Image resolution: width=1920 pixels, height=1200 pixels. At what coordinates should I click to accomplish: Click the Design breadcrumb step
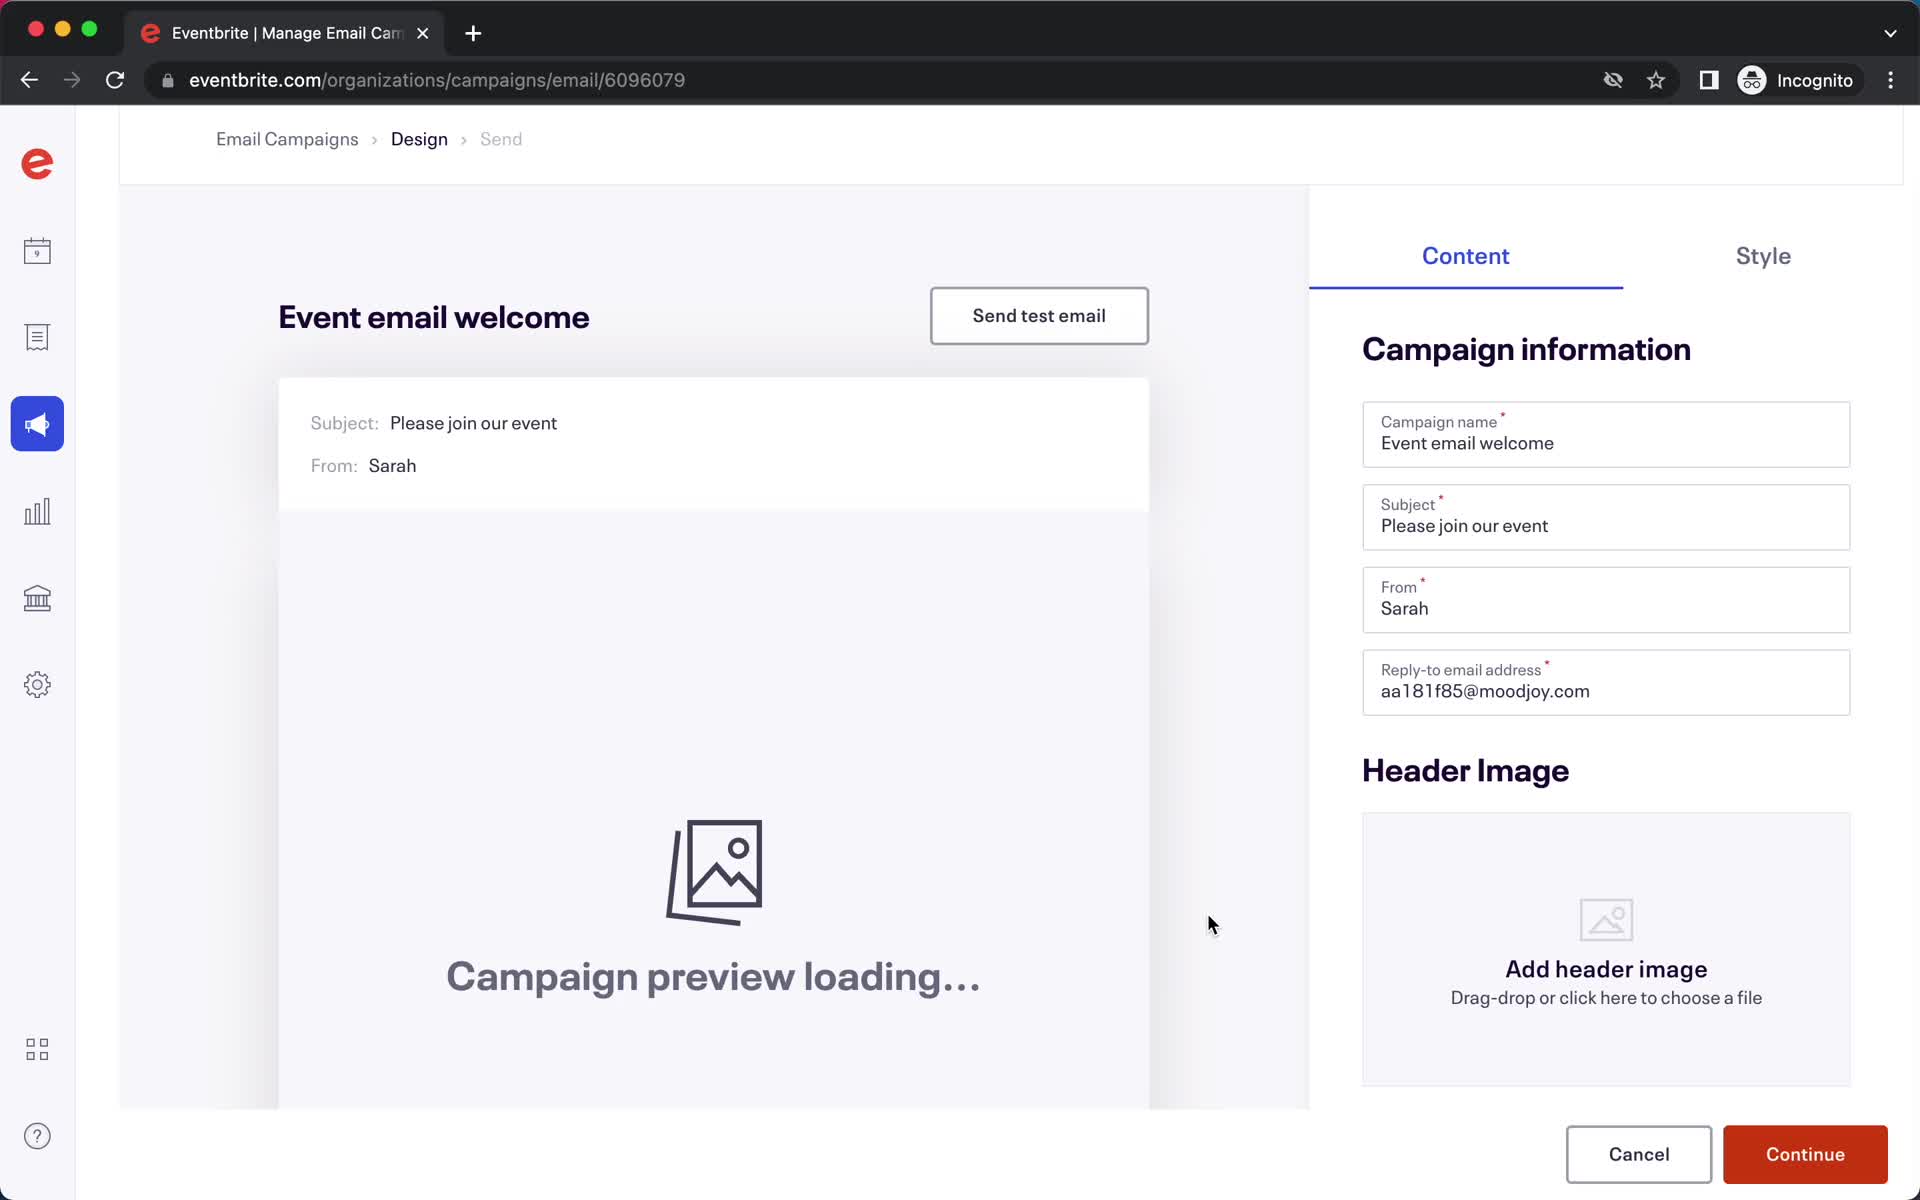(x=419, y=139)
